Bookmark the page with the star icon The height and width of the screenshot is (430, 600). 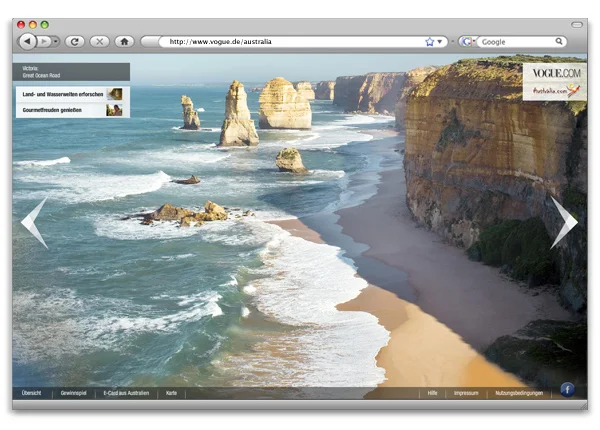430,42
